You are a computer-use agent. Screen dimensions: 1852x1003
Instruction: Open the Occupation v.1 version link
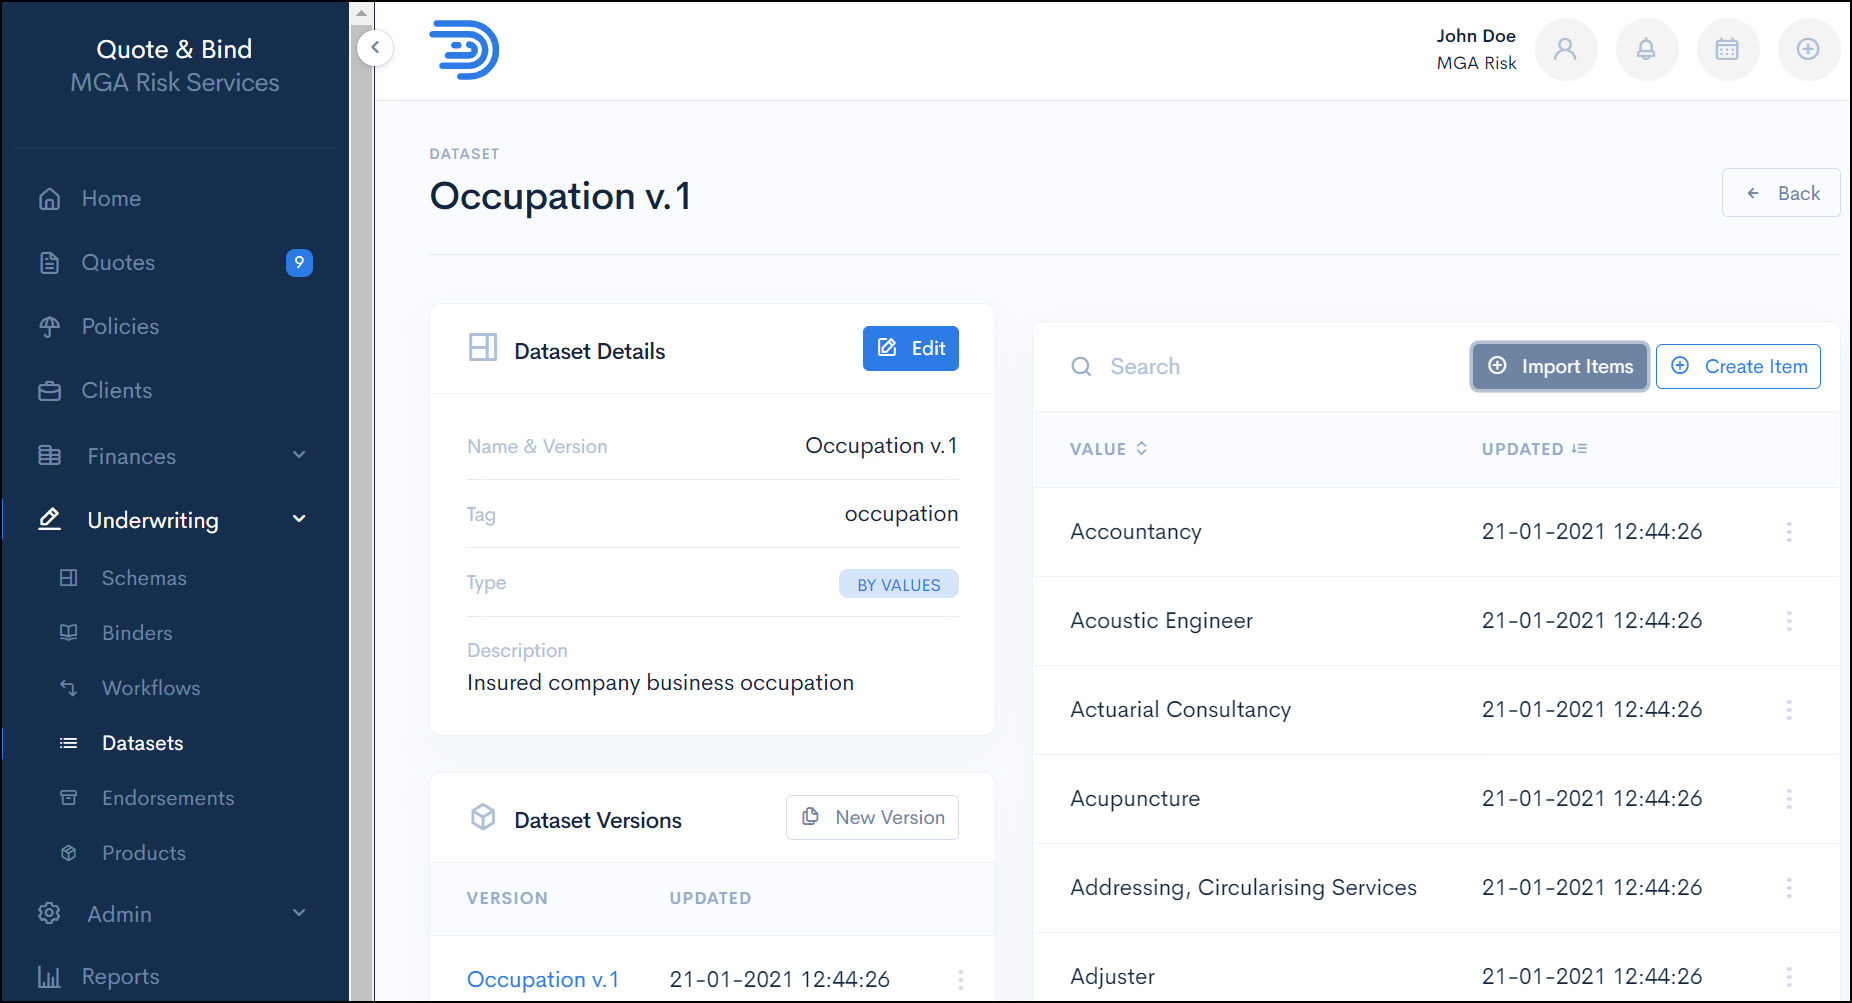tap(543, 980)
